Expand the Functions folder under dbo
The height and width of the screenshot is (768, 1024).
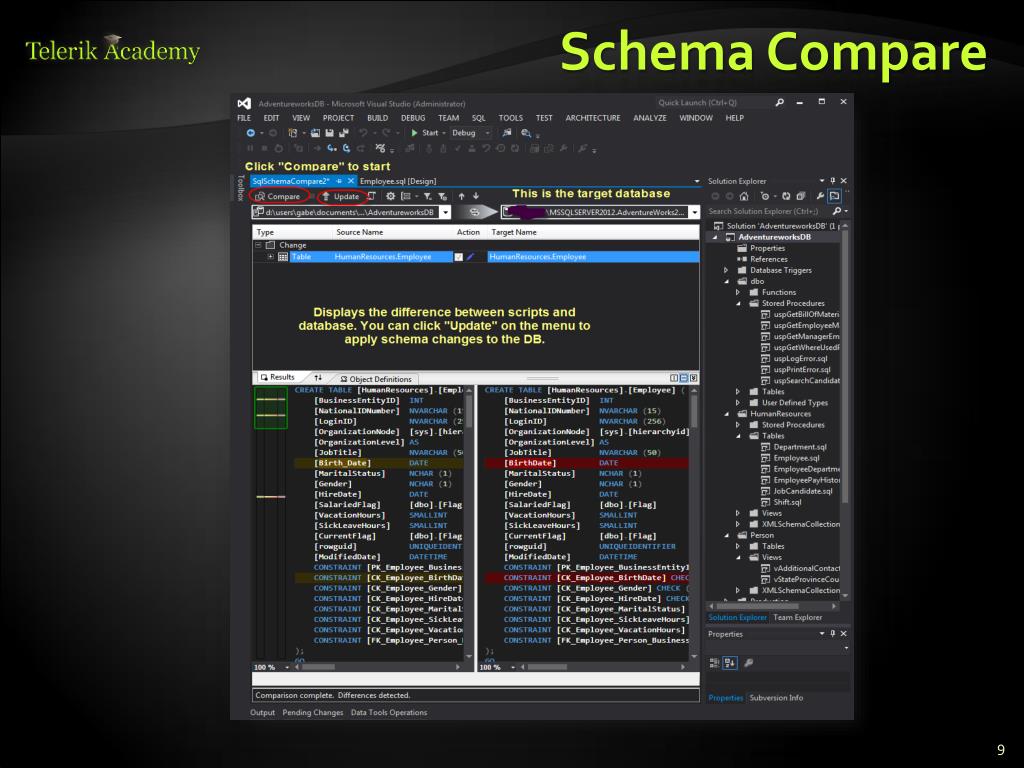coord(738,293)
